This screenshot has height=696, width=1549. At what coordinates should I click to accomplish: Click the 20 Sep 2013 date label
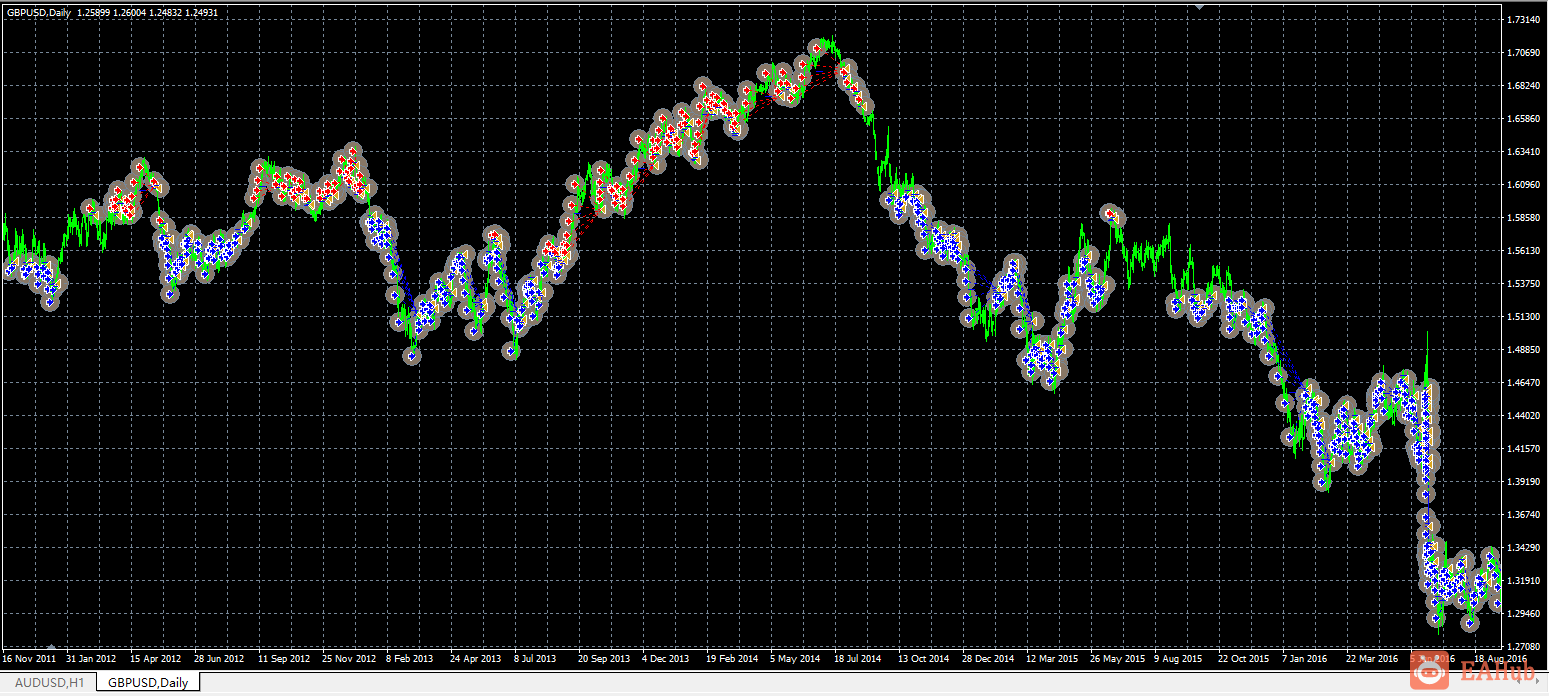click(604, 659)
